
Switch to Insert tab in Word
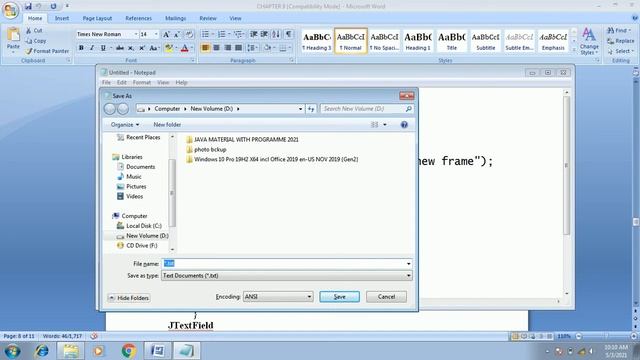click(x=62, y=18)
